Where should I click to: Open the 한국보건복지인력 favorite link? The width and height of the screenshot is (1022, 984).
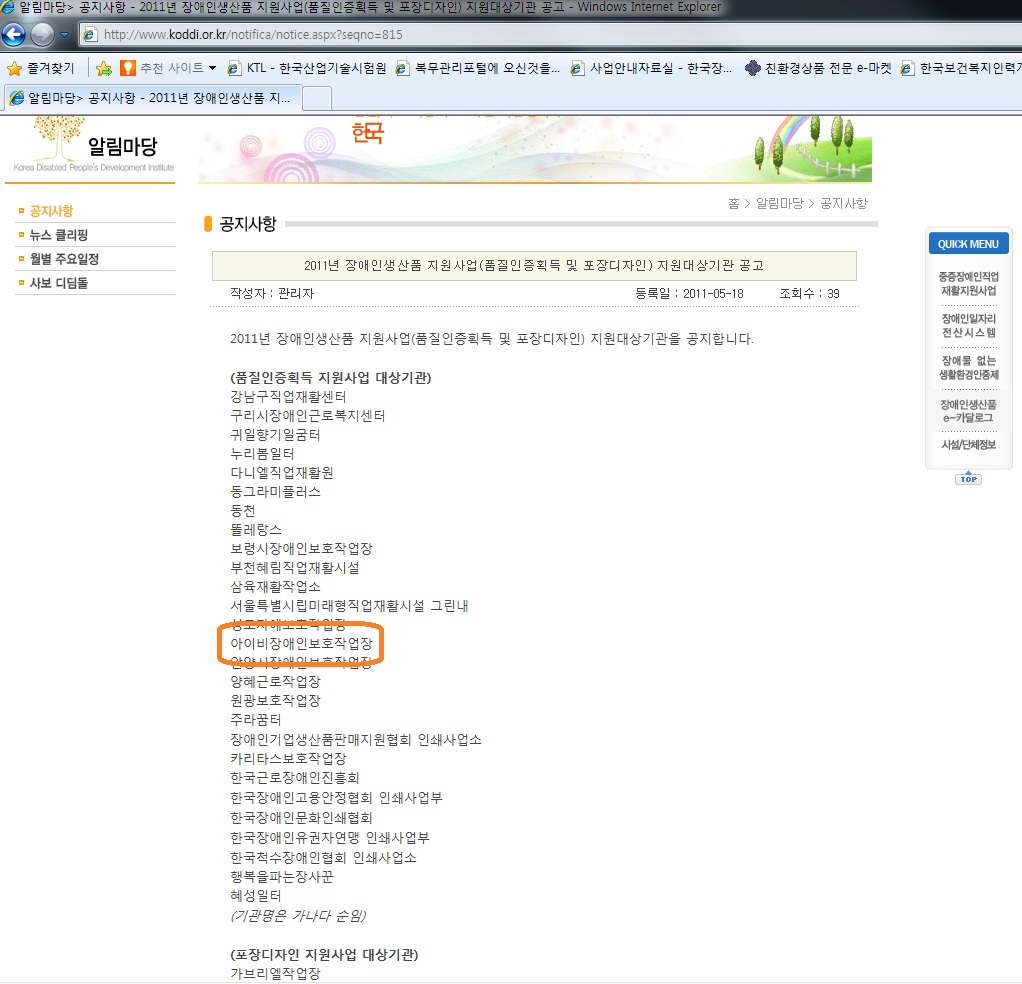click(961, 68)
